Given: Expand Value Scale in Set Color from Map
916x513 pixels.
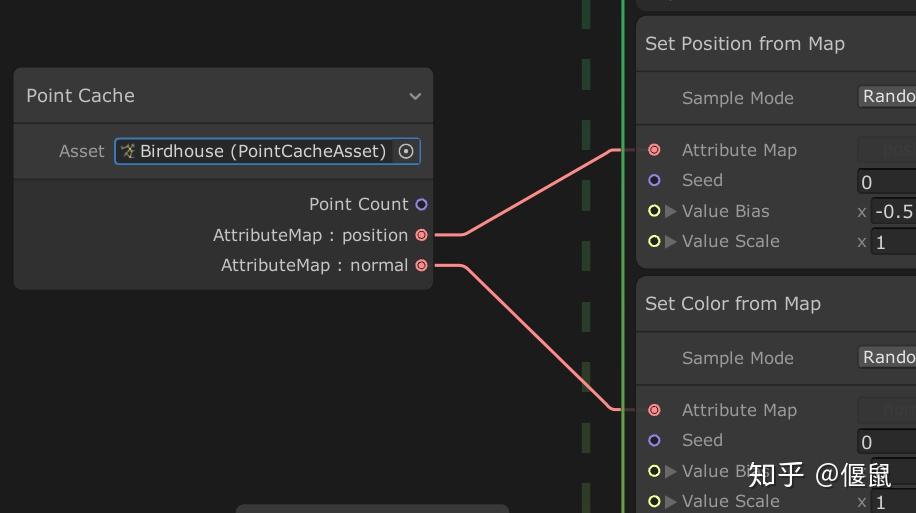Looking at the screenshot, I should pos(671,501).
